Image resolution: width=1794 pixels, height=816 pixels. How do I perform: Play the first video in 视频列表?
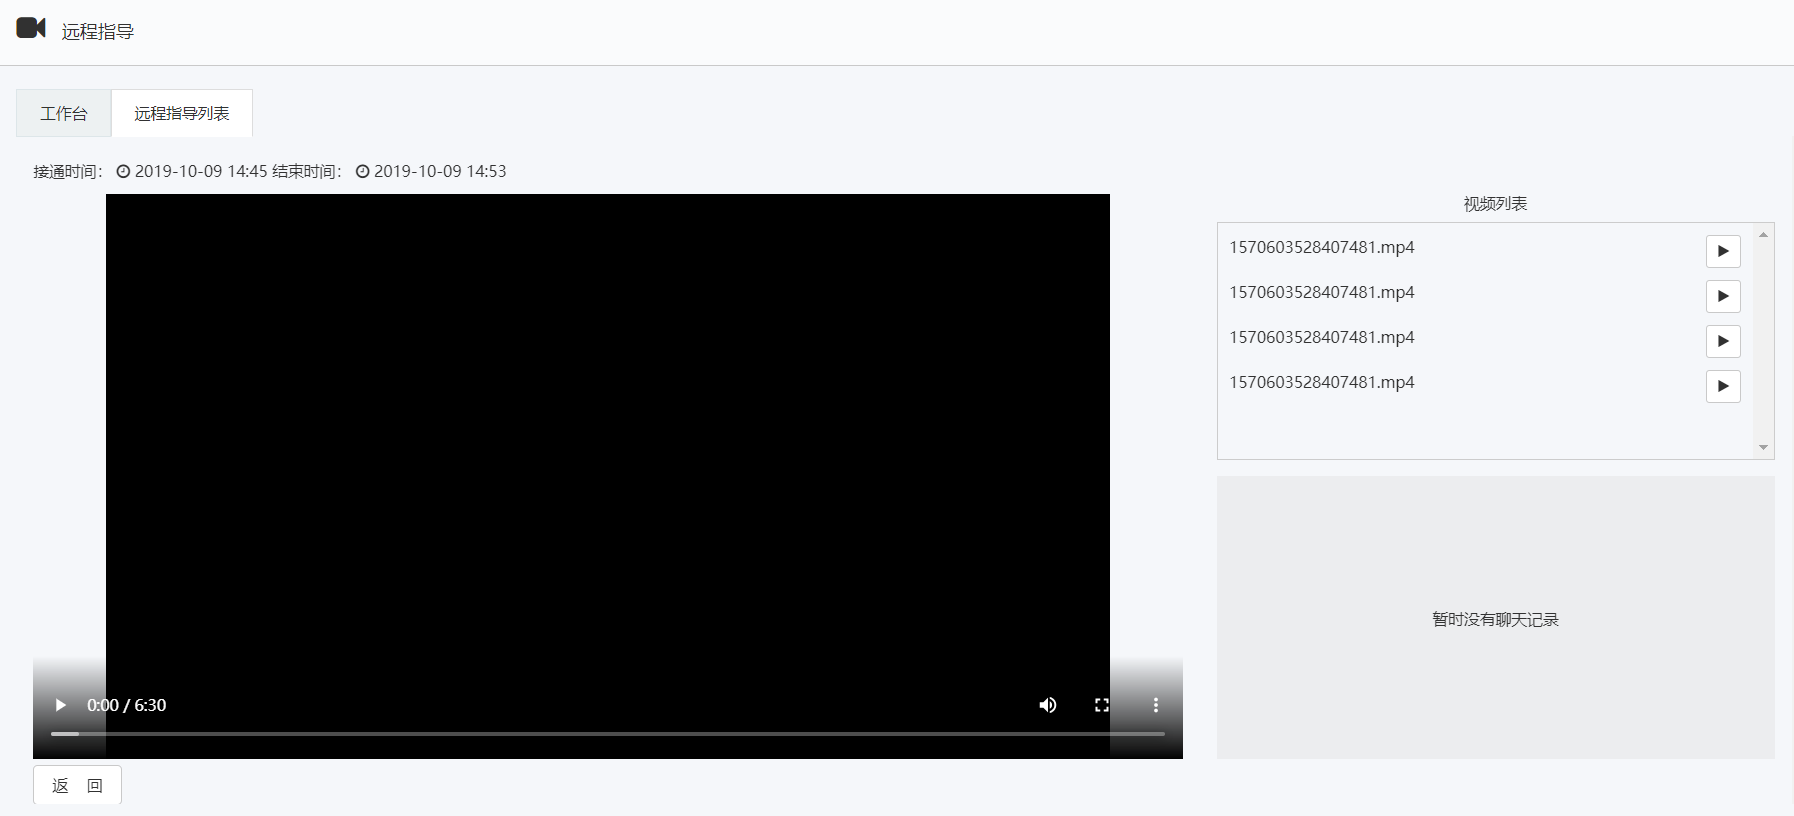(1722, 251)
